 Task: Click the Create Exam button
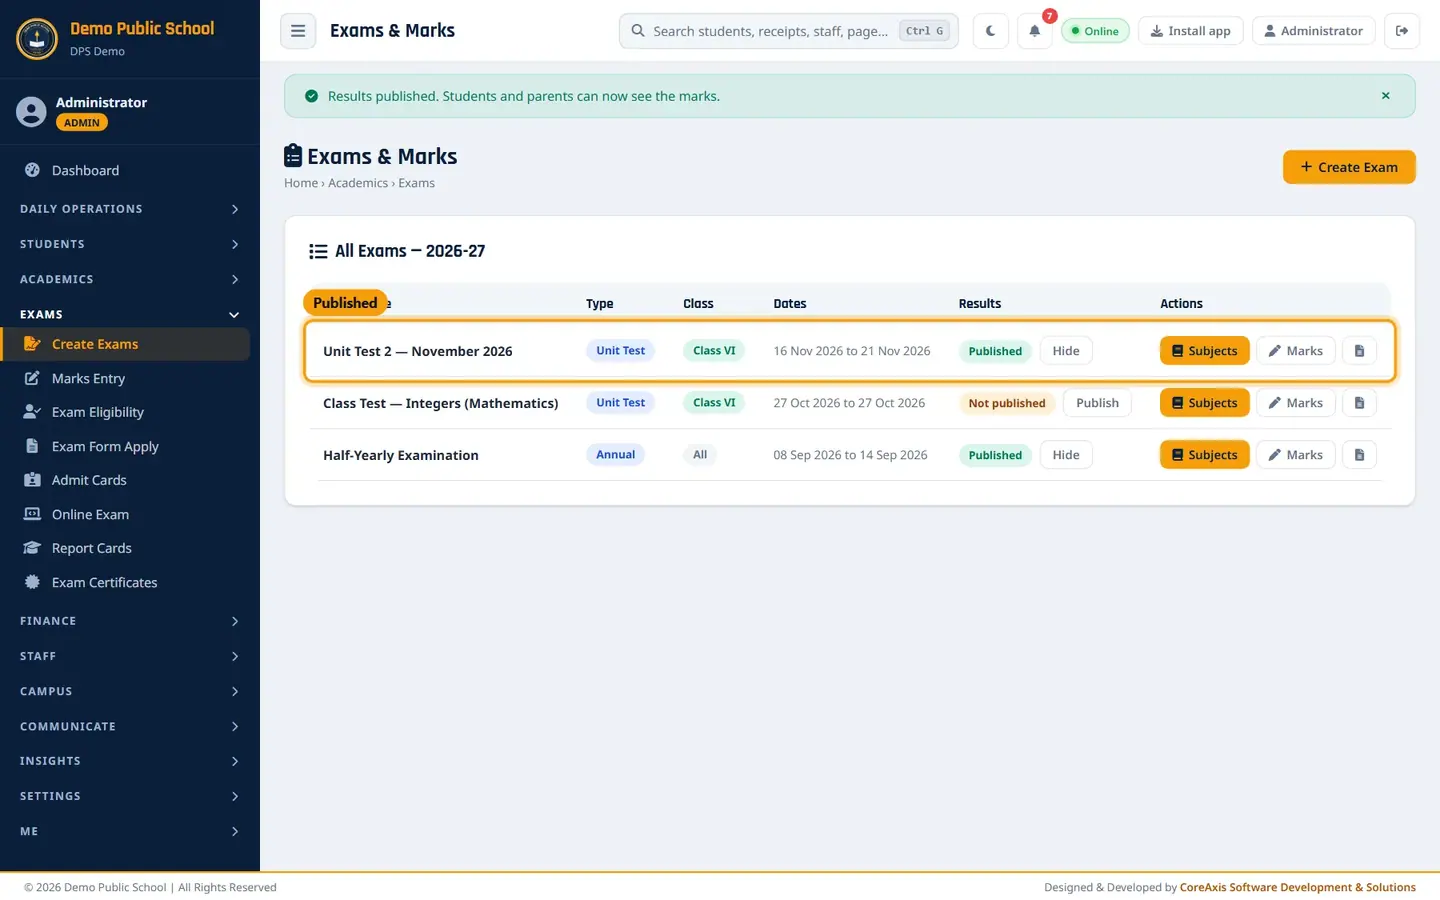[x=1349, y=167]
